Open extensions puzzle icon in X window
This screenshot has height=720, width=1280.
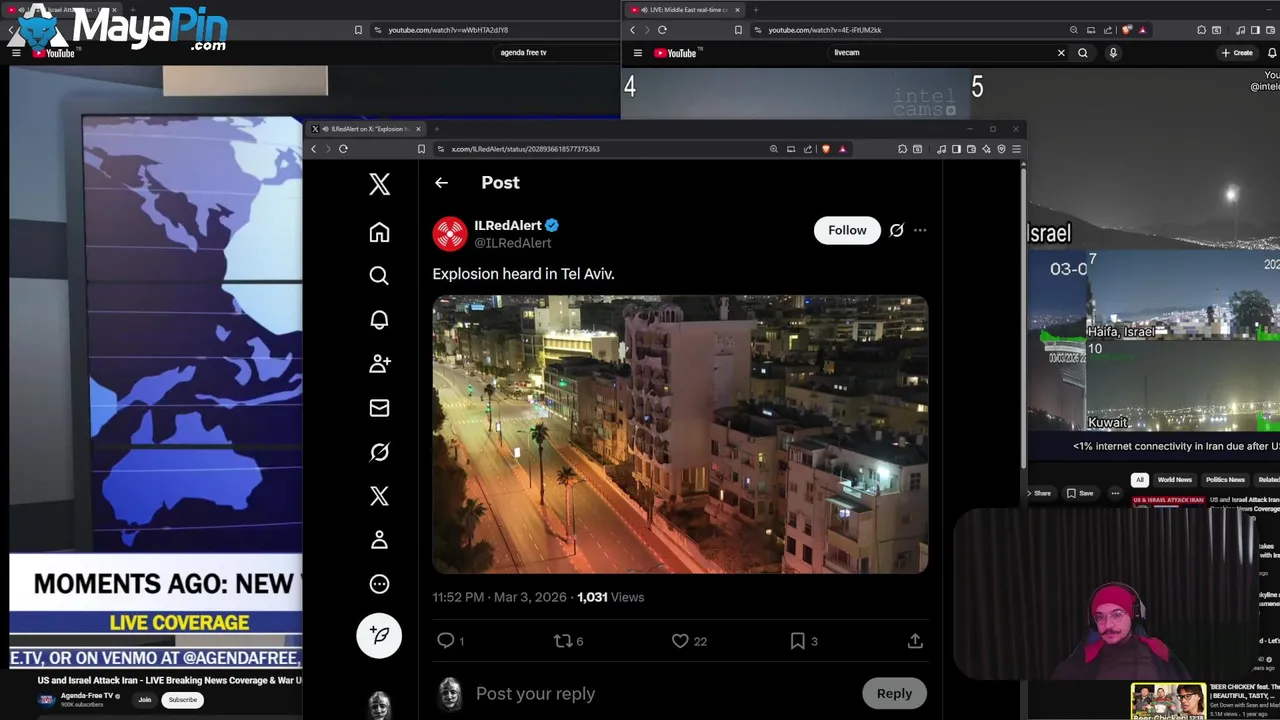click(902, 149)
